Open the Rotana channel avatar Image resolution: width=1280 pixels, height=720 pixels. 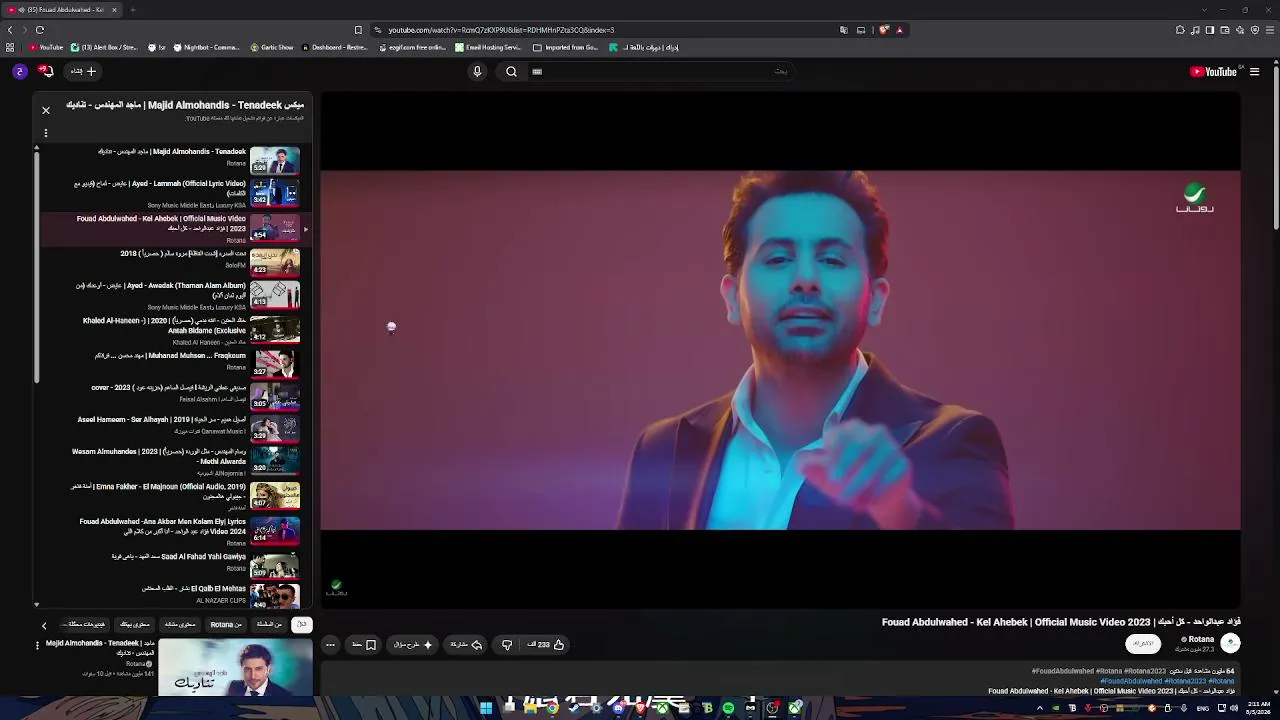1231,644
